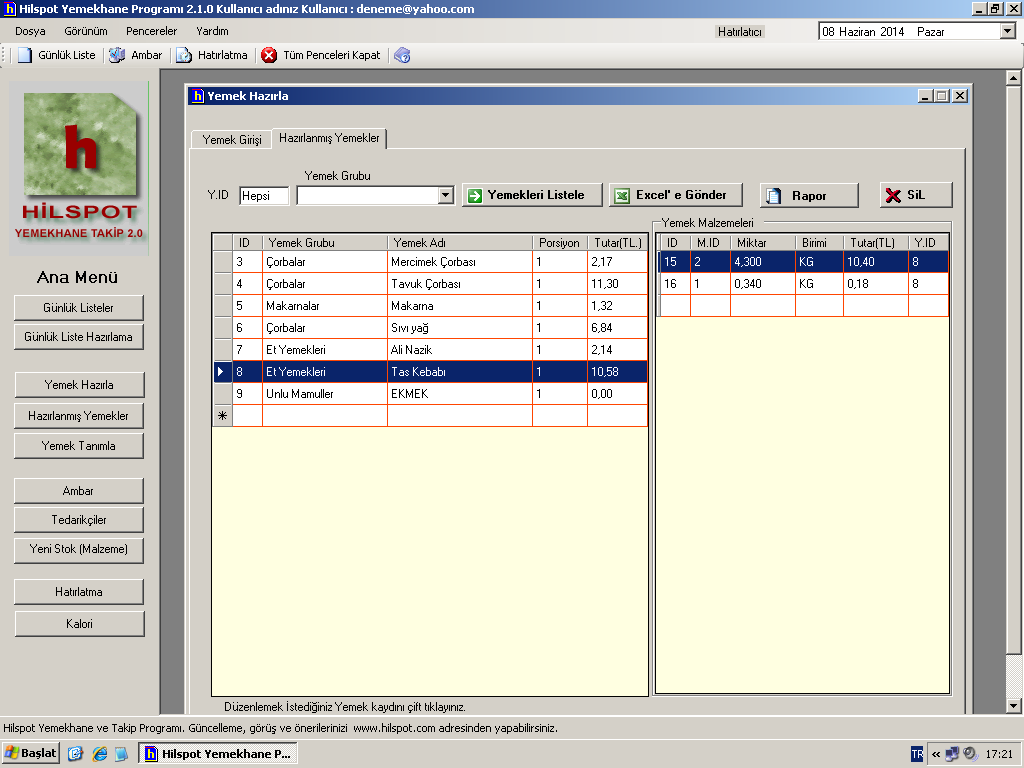
Task: Open the Görünüm menu
Action: (86, 31)
